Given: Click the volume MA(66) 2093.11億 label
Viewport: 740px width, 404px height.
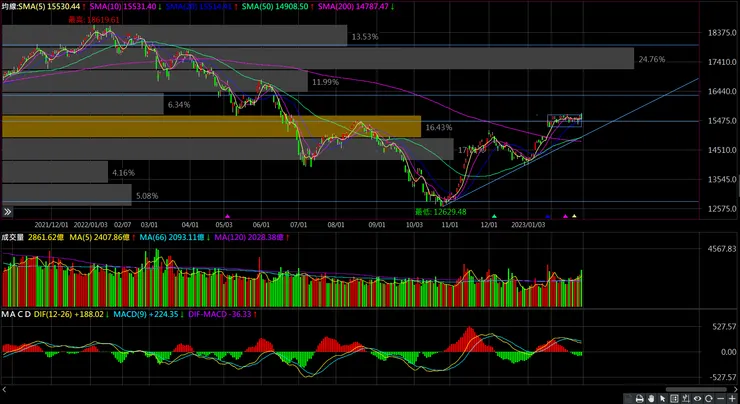Looking at the screenshot, I should [173, 237].
